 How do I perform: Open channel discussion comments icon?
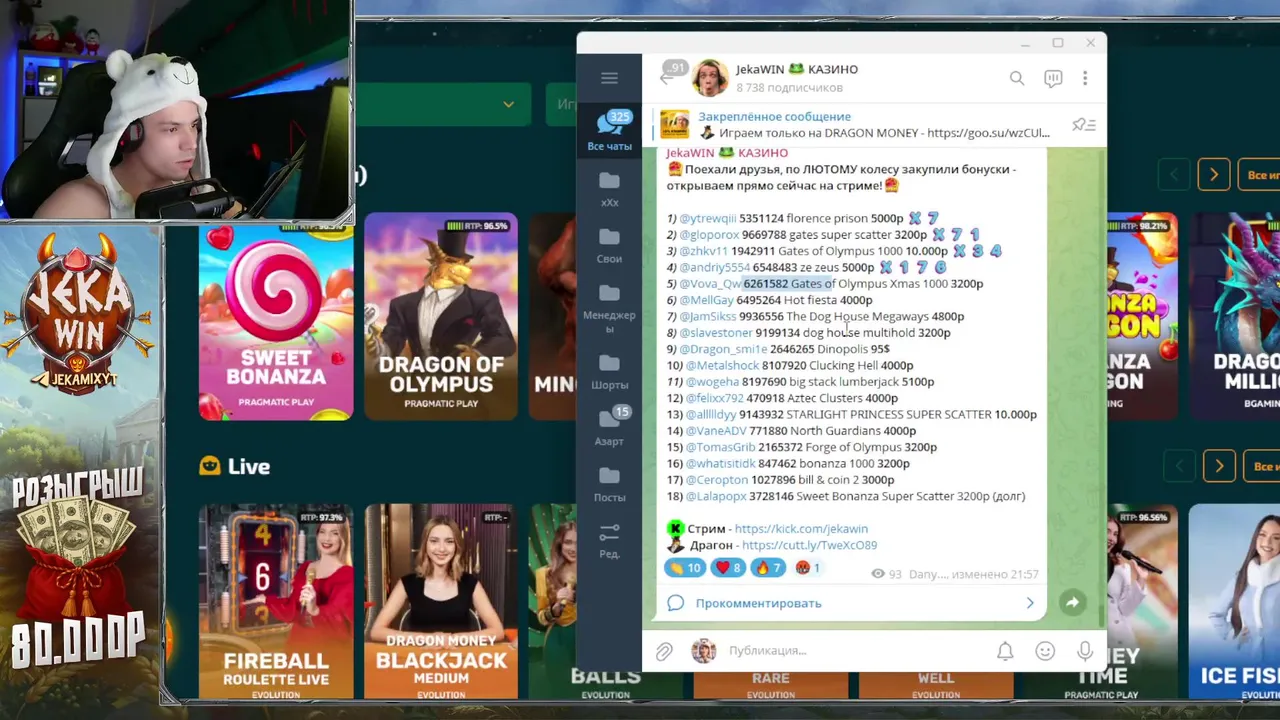(x=1052, y=78)
